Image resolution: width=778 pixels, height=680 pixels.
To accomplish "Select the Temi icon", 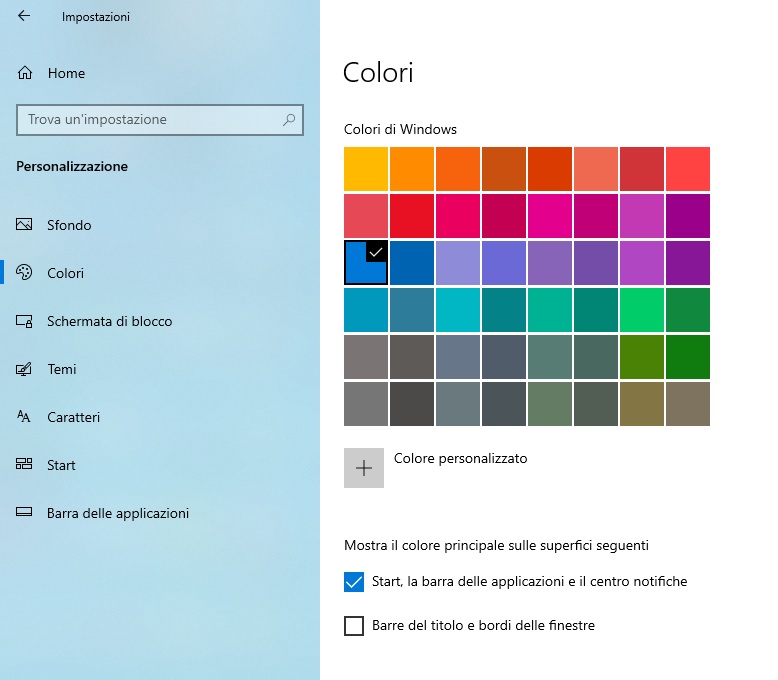I will pos(24,369).
